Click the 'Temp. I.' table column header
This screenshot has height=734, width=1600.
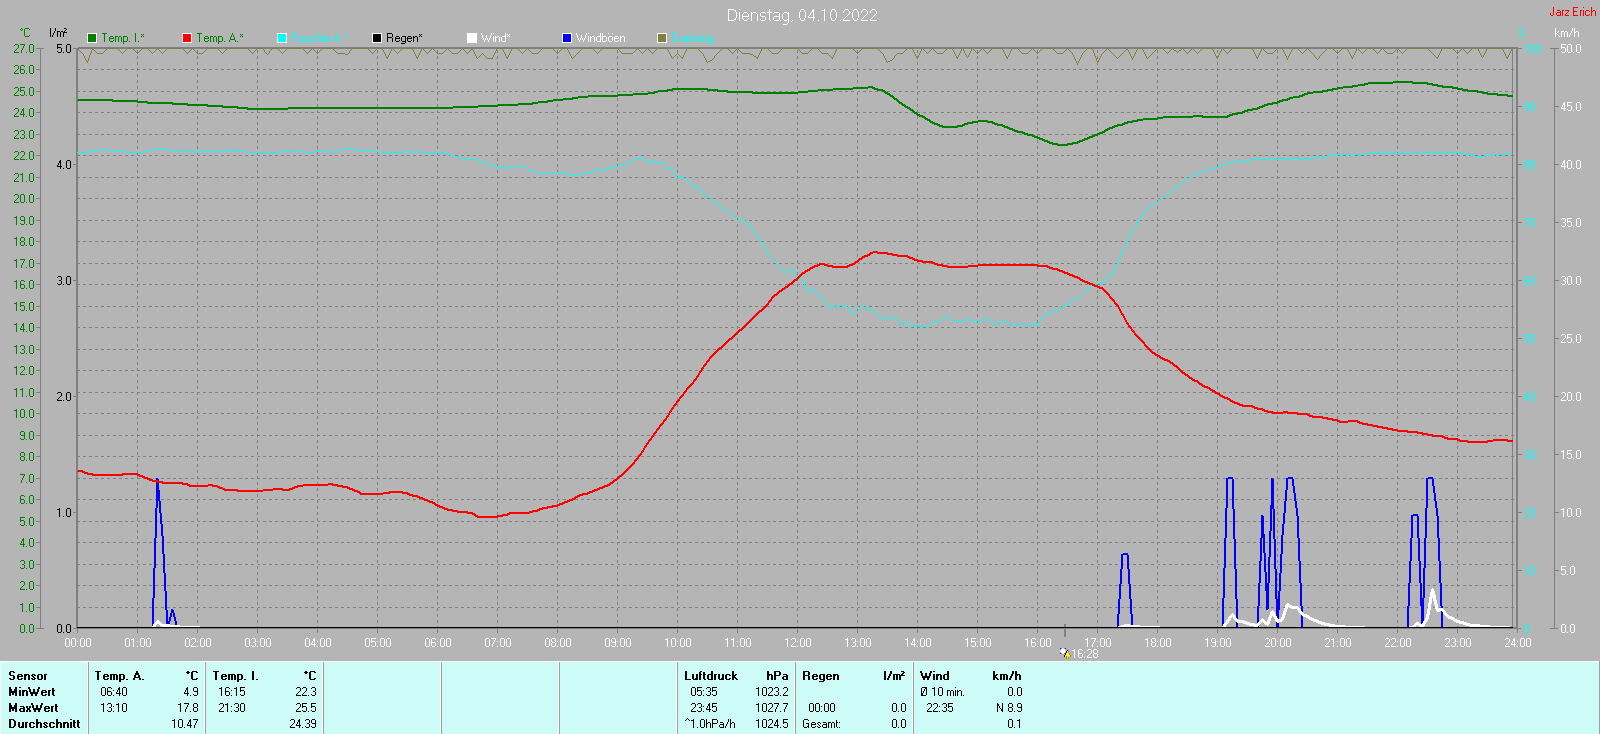point(236,676)
